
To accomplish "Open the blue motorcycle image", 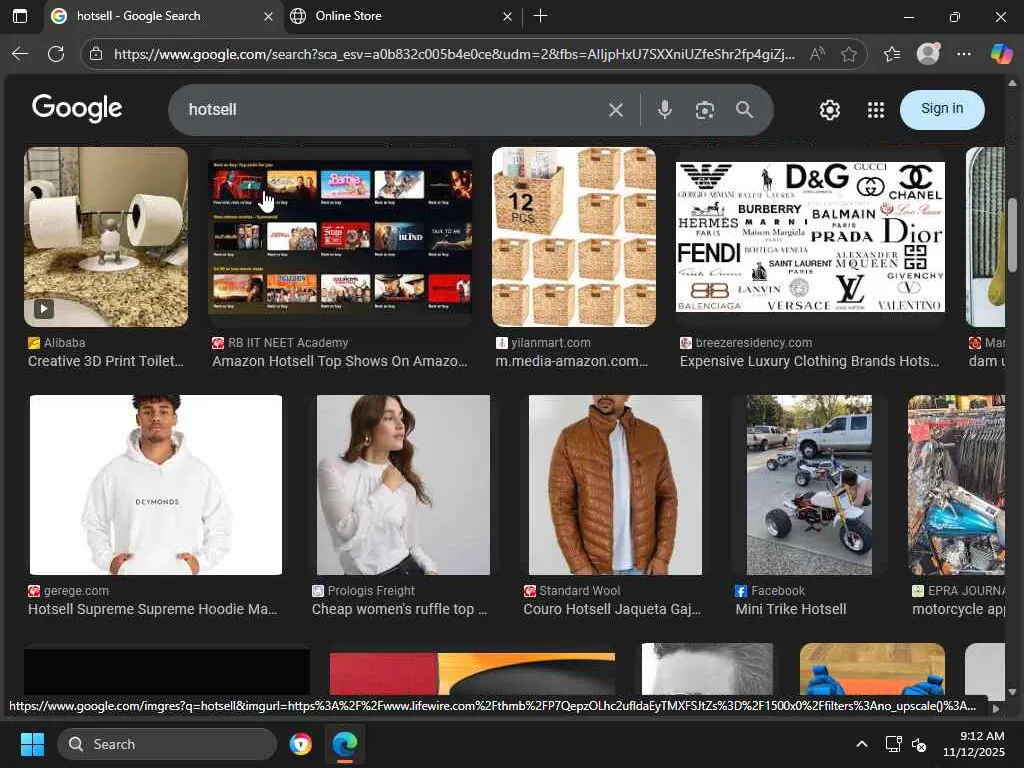I will point(956,485).
